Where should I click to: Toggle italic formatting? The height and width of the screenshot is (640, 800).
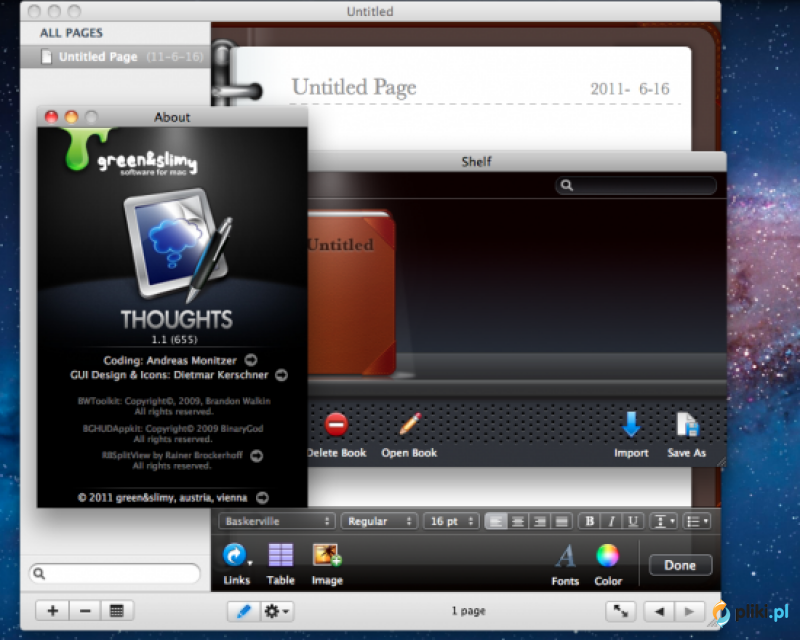tap(611, 521)
